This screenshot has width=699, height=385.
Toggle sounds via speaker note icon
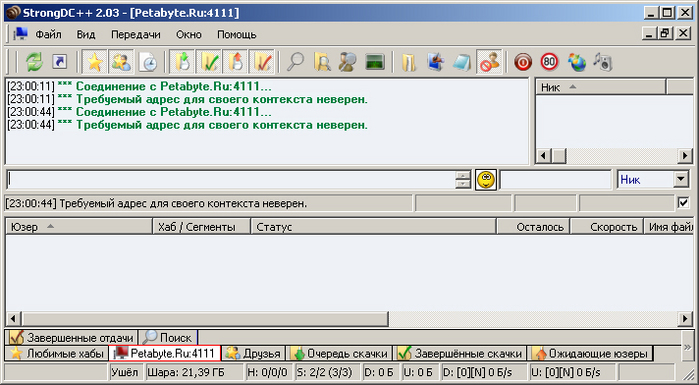(603, 62)
